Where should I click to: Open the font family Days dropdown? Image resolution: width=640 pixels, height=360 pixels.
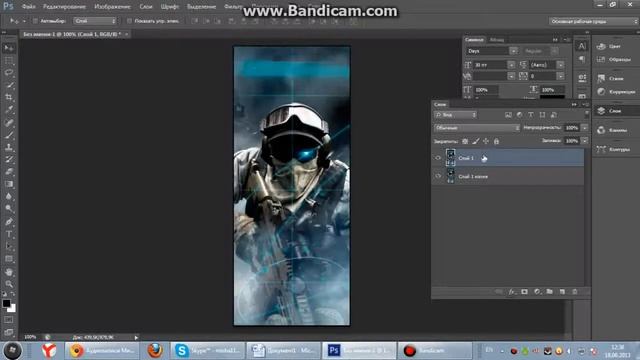pyautogui.click(x=513, y=51)
